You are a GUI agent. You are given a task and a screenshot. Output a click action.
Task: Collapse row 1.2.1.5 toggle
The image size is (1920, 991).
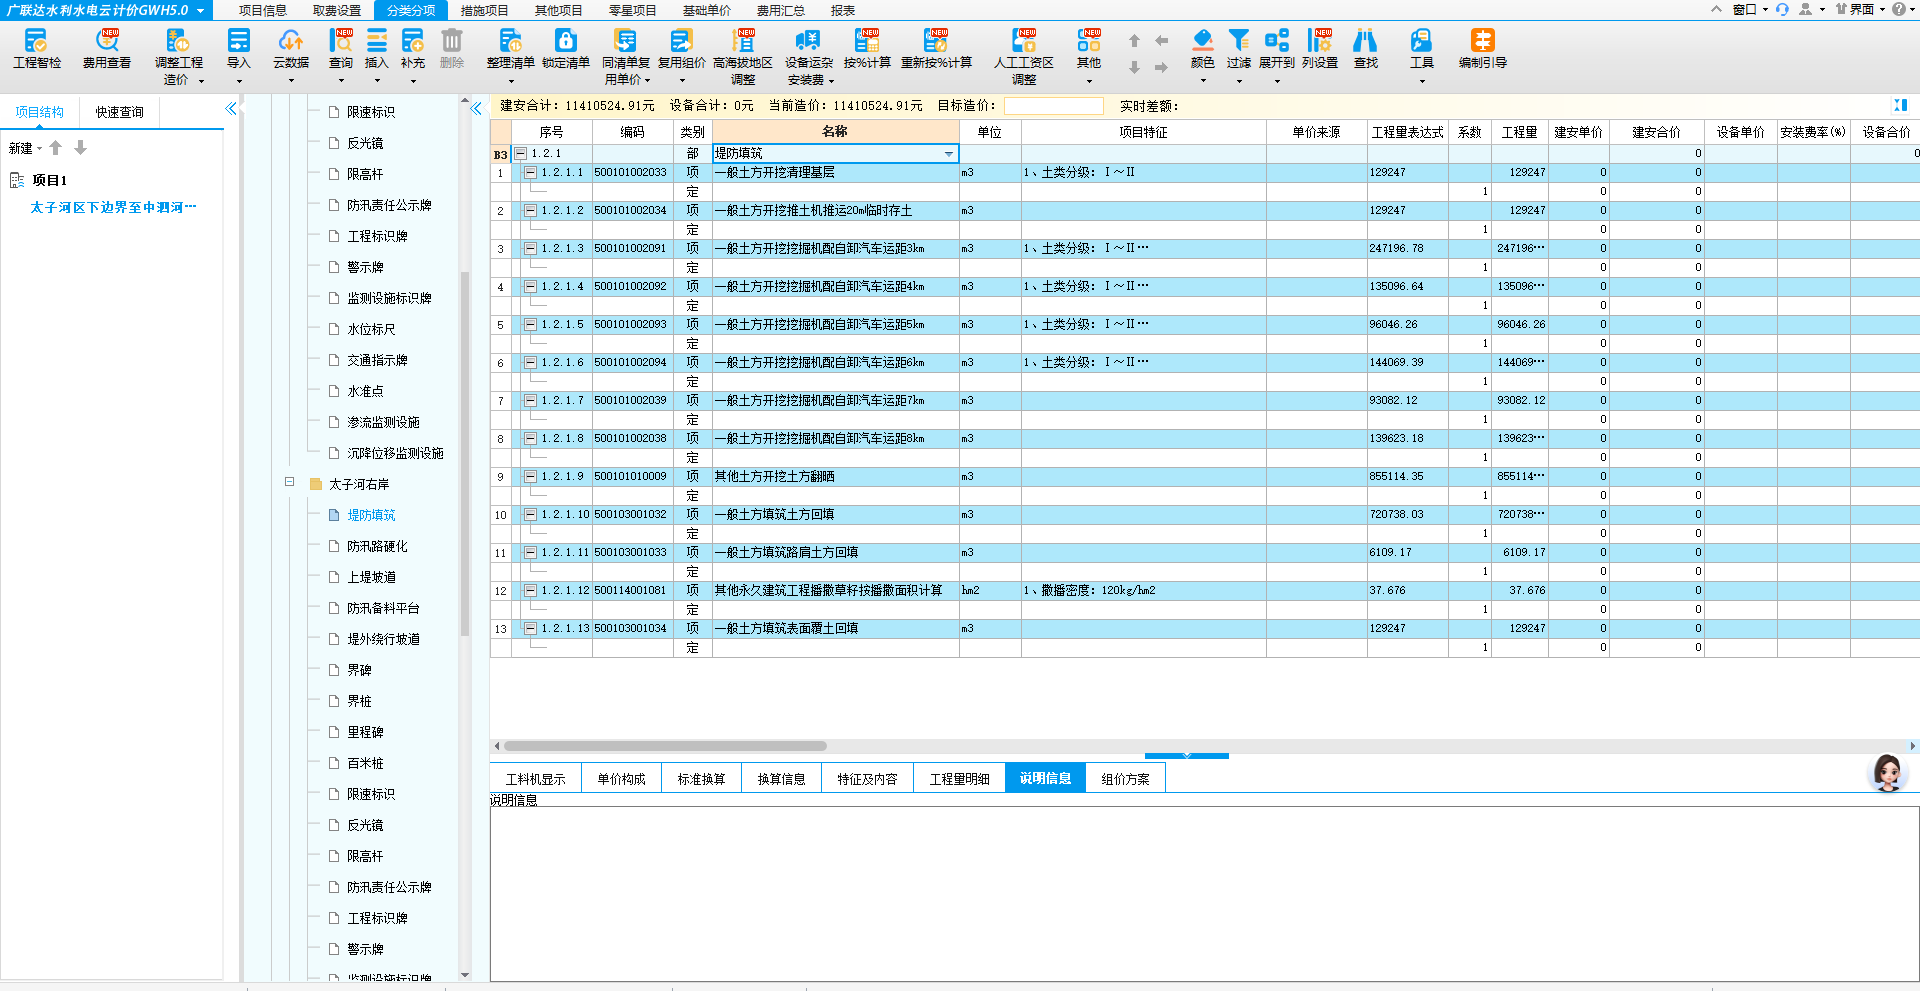531,324
